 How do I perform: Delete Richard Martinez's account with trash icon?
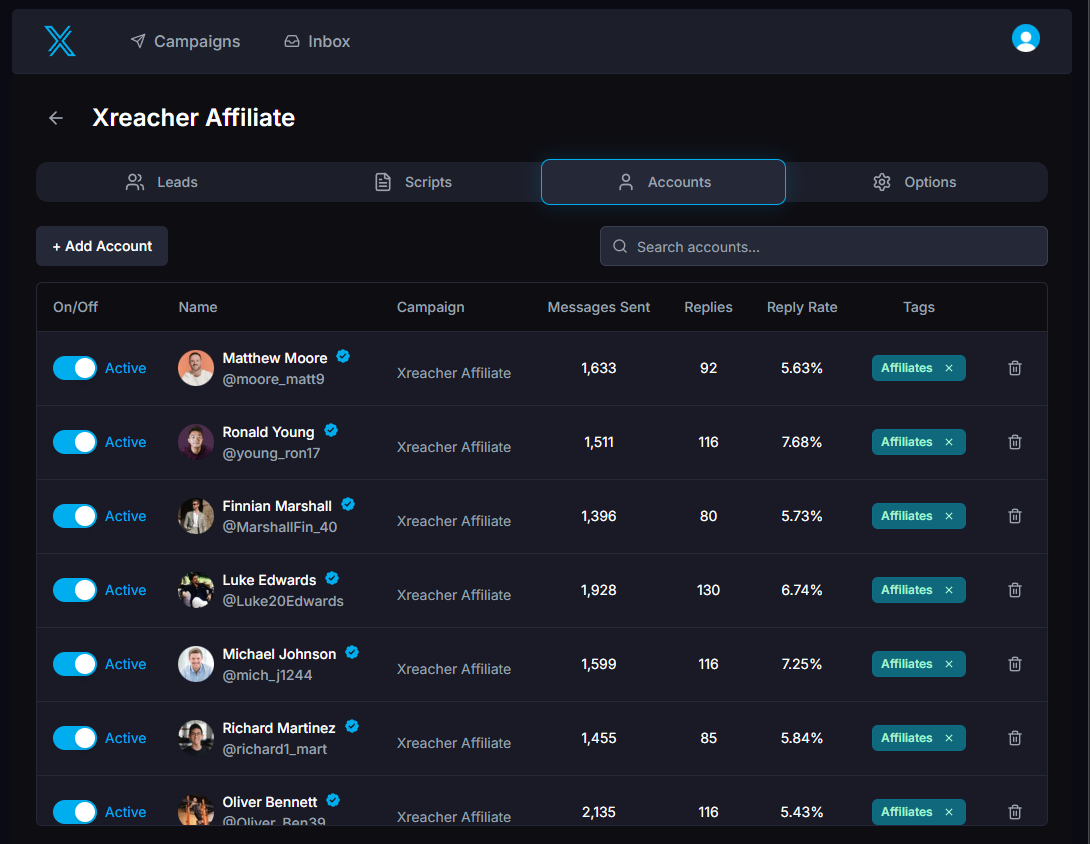coord(1014,738)
